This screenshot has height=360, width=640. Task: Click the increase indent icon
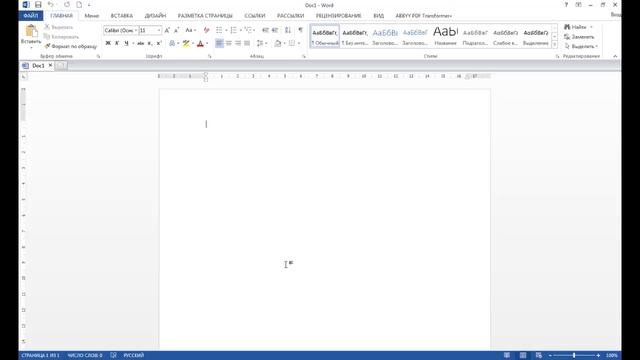[x=275, y=30]
